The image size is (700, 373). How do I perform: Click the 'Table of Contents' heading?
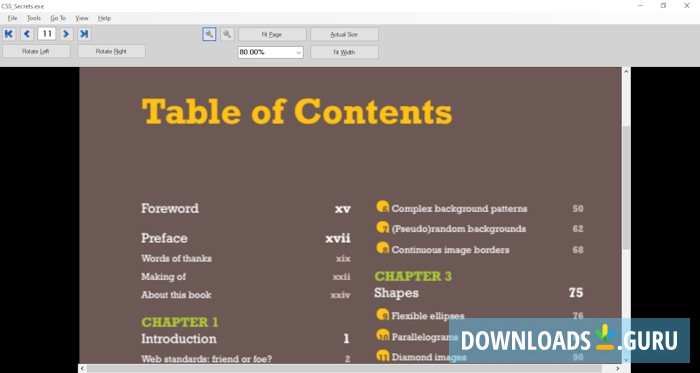pyautogui.click(x=297, y=112)
